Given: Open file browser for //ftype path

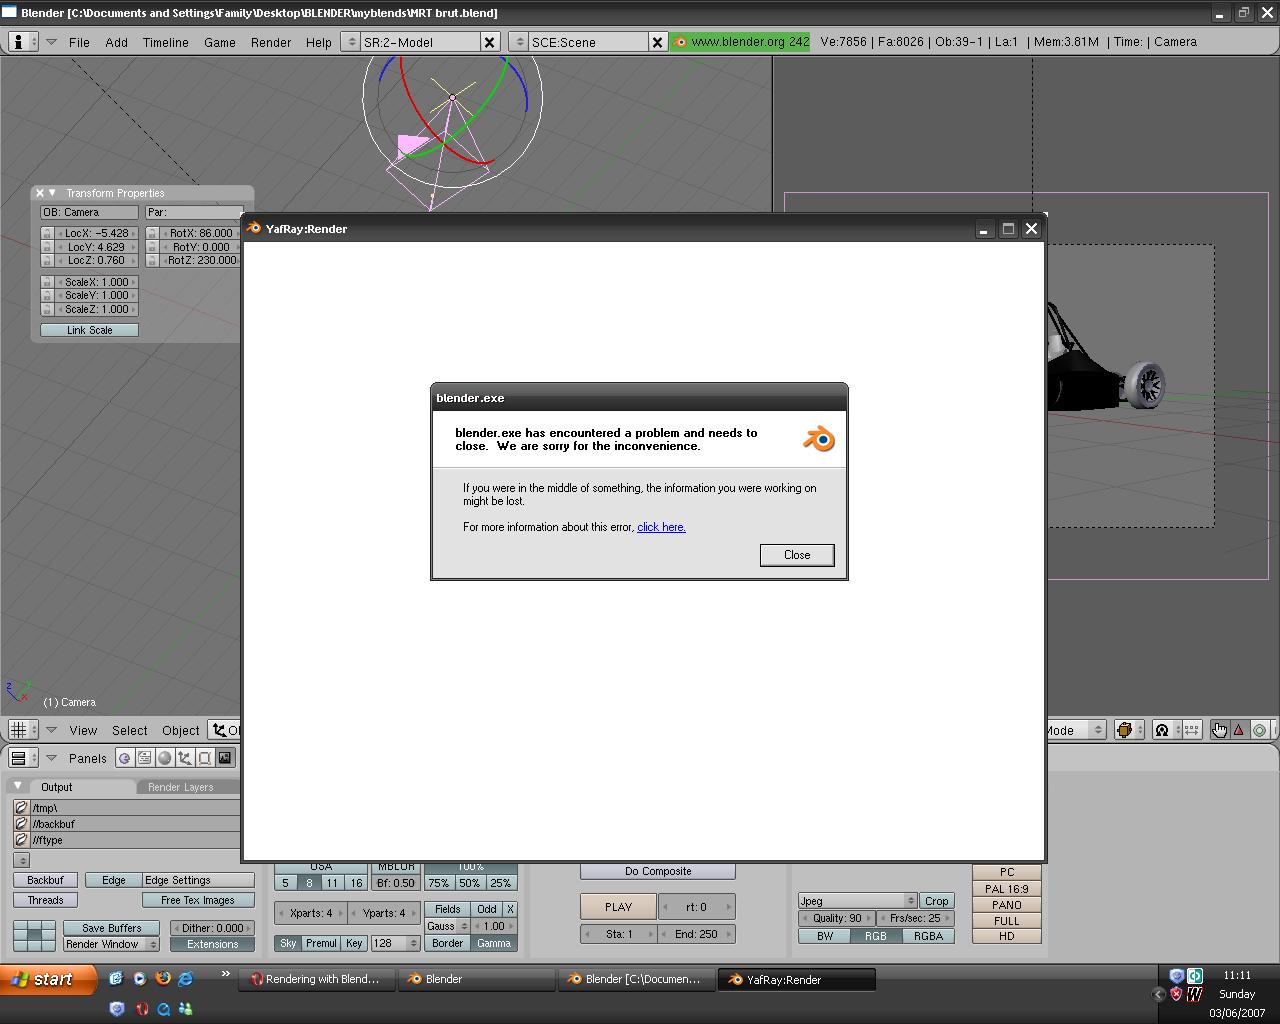Looking at the screenshot, I should click(x=21, y=840).
